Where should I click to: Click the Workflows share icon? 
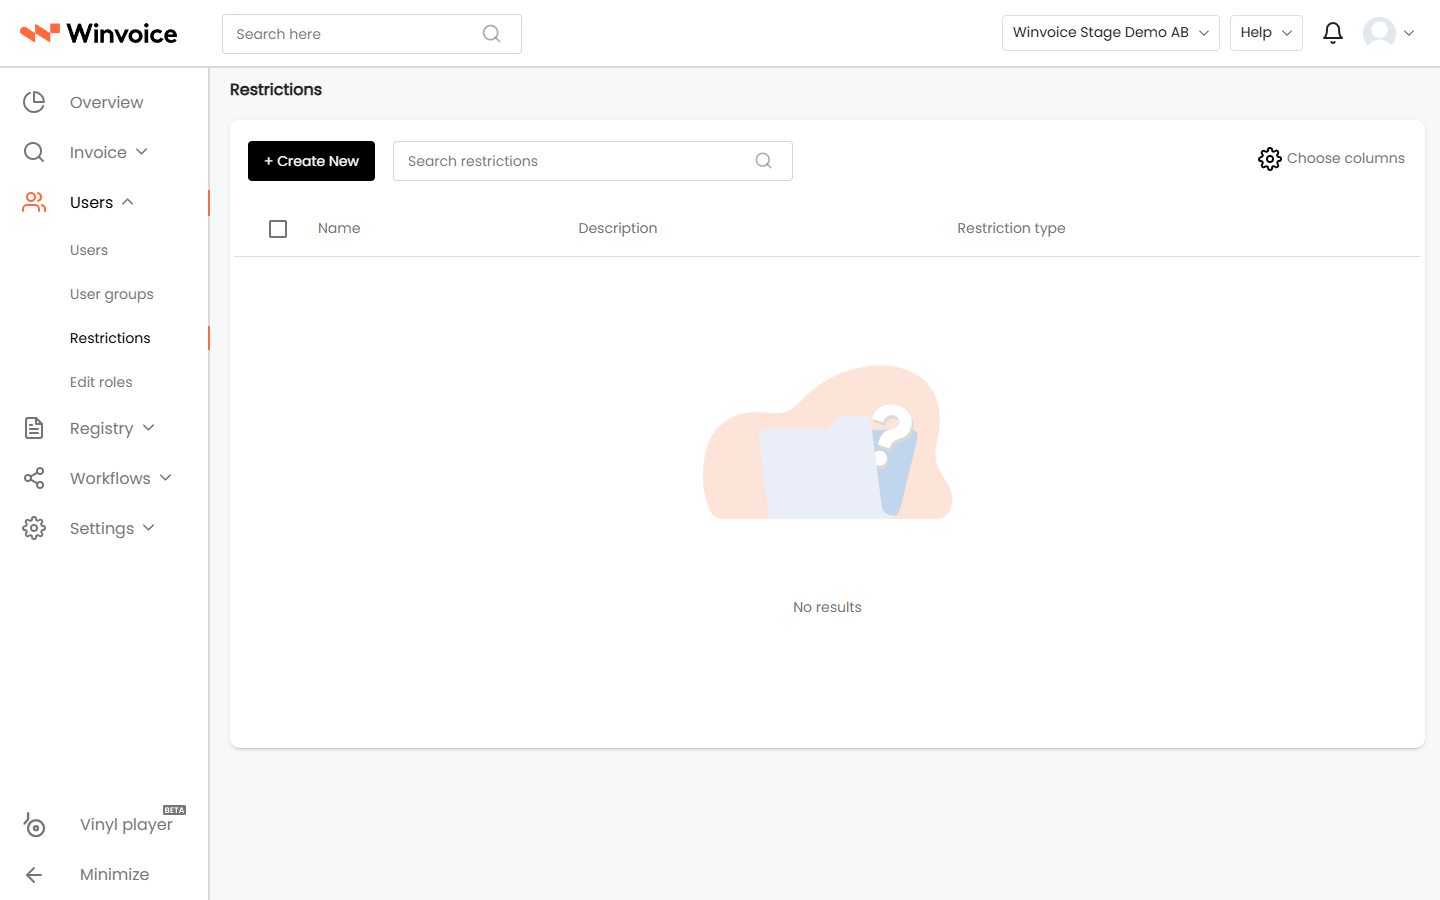point(34,478)
